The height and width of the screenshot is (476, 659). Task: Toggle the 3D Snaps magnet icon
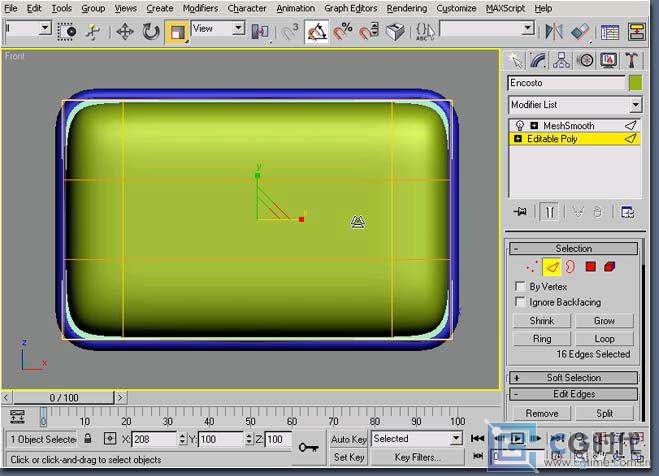(289, 32)
